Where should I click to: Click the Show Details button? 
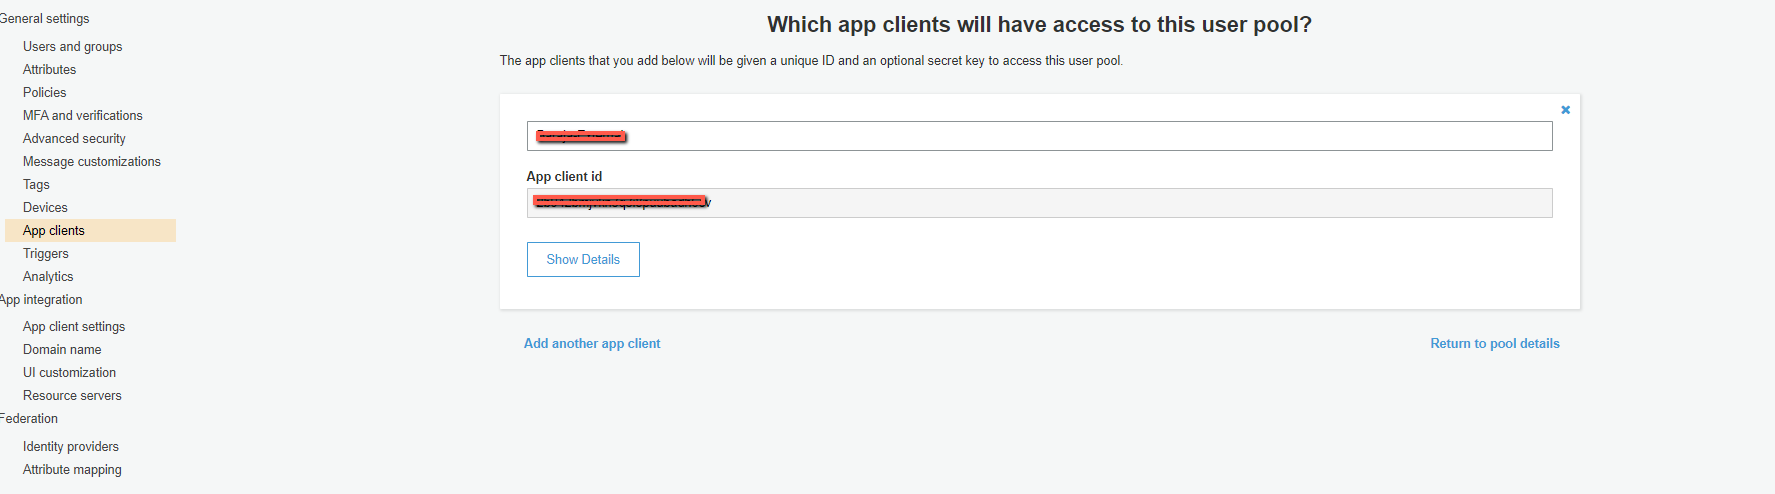583,259
